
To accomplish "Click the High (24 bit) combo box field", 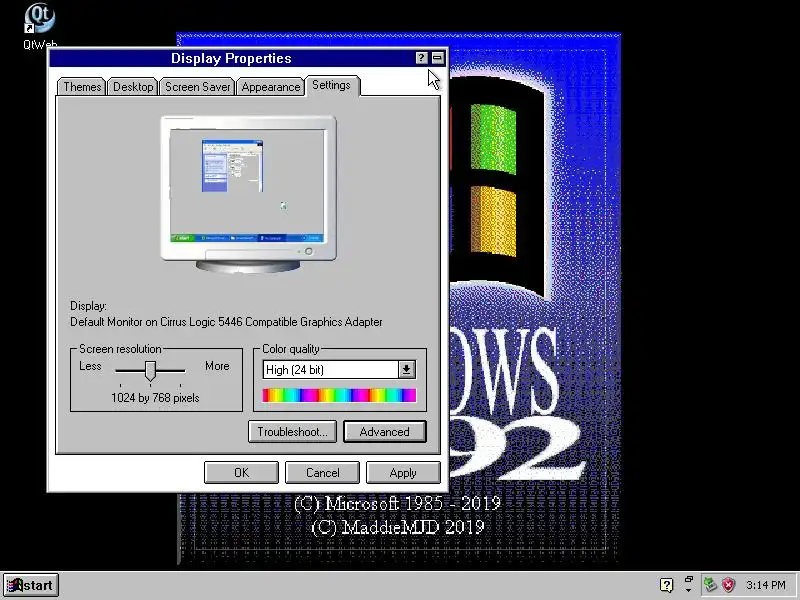I will [339, 369].
